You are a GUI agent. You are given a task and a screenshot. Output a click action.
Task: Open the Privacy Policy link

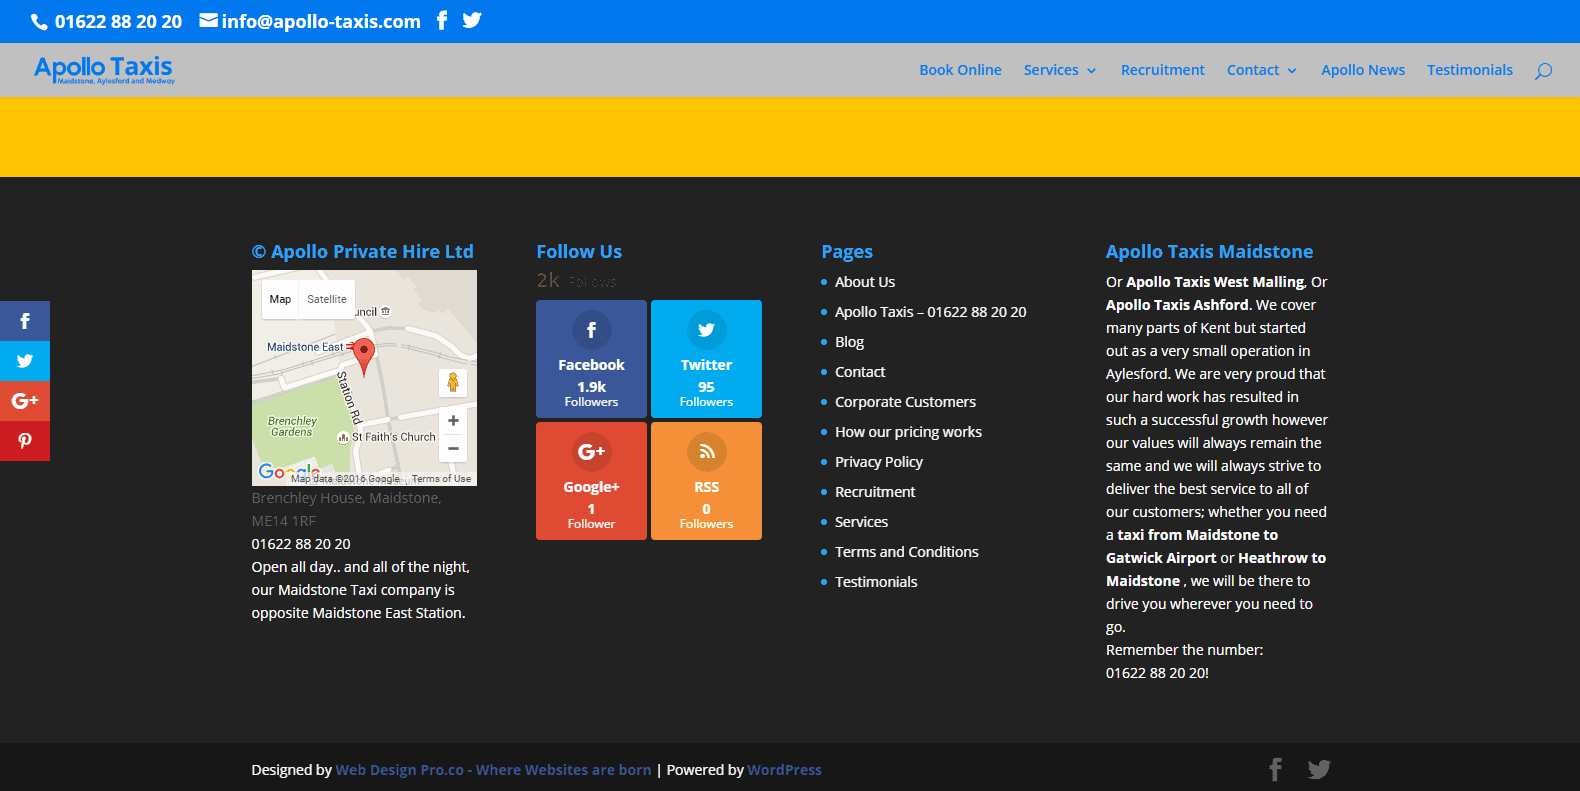(x=879, y=462)
